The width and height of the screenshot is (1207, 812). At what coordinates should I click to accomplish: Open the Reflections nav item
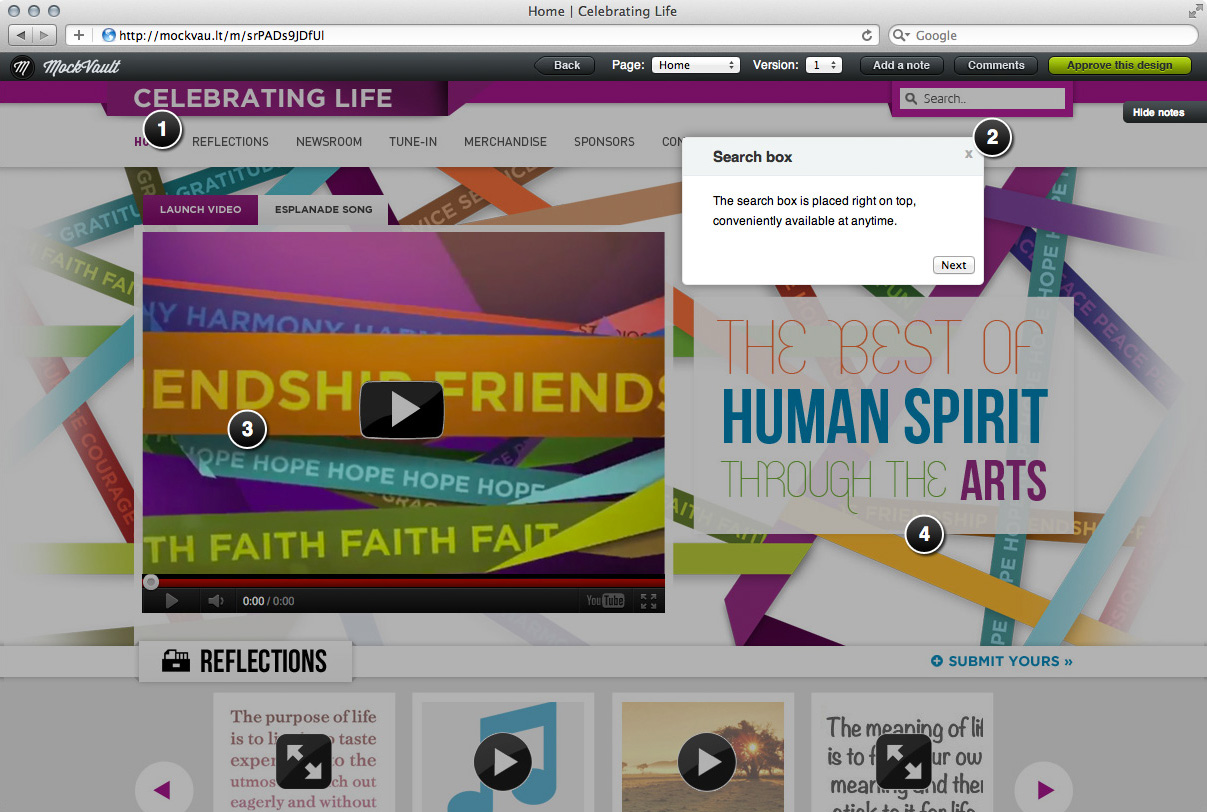[x=230, y=142]
